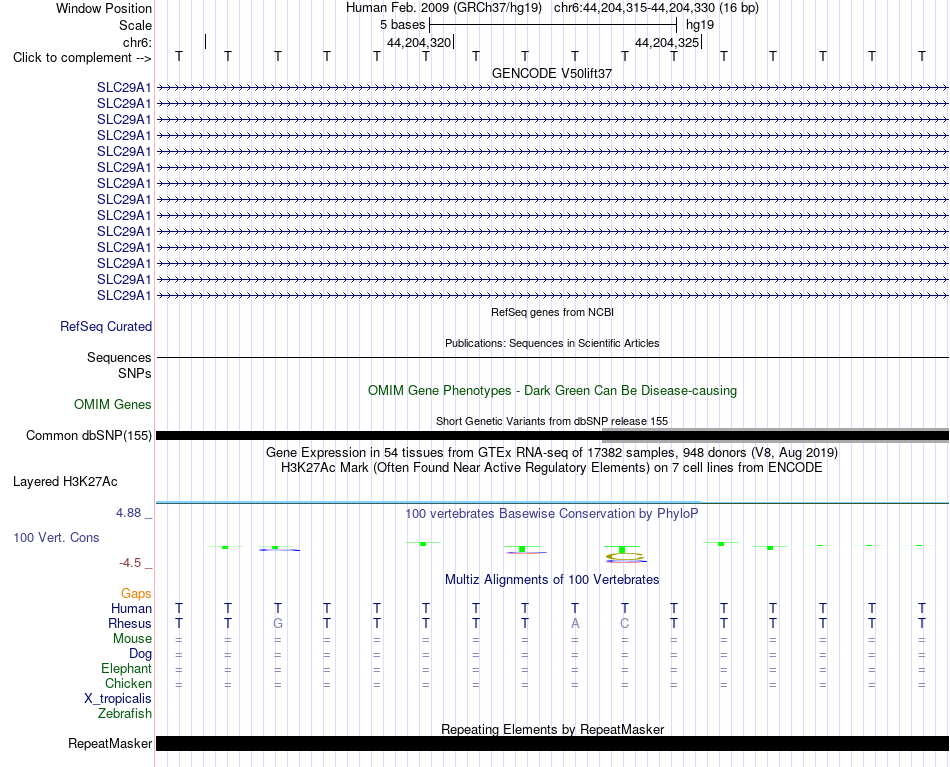Click the -4.5 PhyloP lower scale value
The height and width of the screenshot is (767, 950).
pos(130,563)
